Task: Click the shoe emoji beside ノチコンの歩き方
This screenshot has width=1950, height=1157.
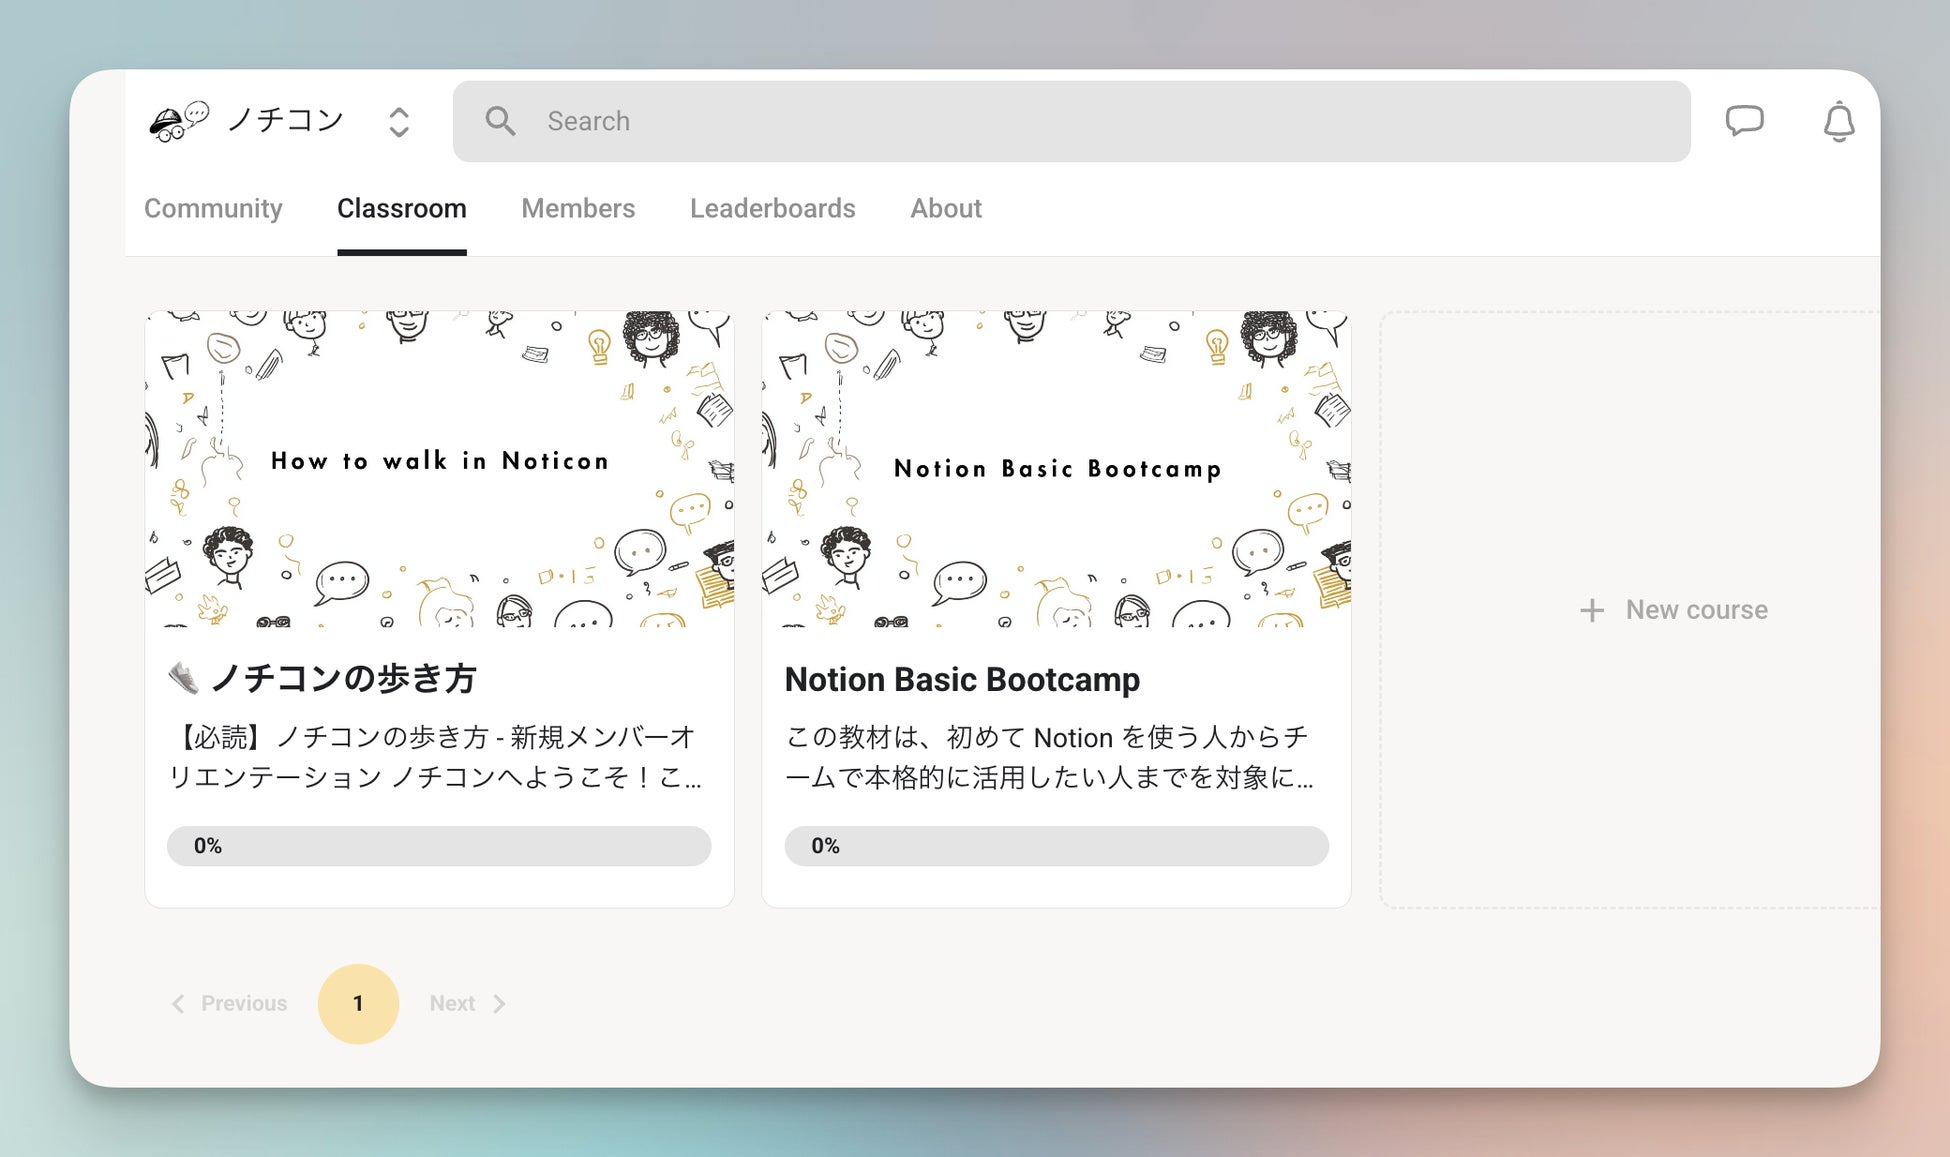Action: point(184,678)
